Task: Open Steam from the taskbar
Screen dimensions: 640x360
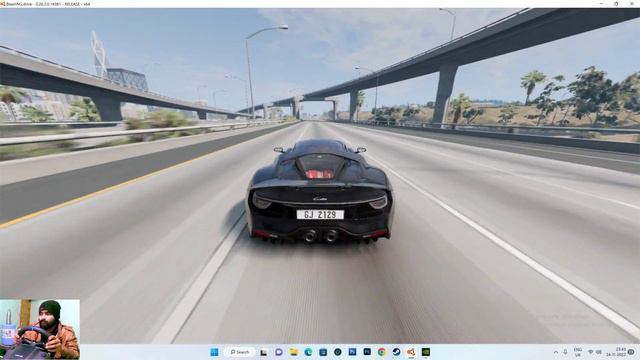Action: tap(396, 352)
